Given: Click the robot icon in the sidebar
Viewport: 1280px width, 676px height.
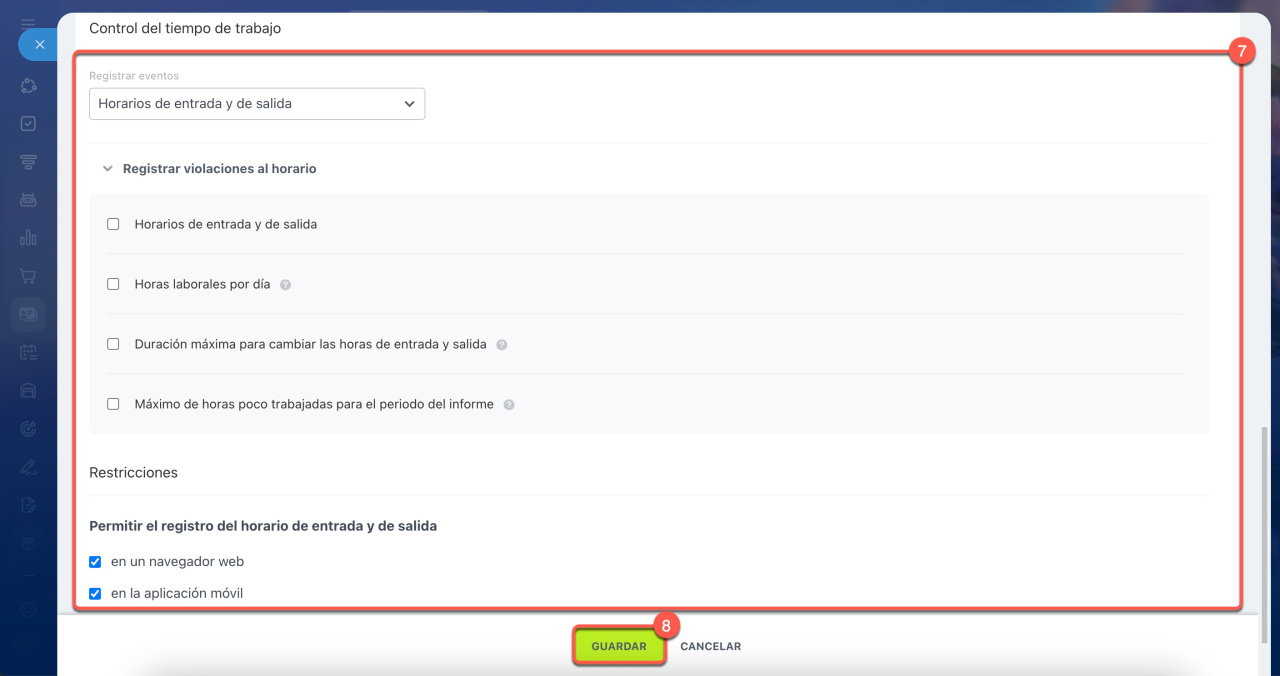Looking at the screenshot, I should 28,200.
